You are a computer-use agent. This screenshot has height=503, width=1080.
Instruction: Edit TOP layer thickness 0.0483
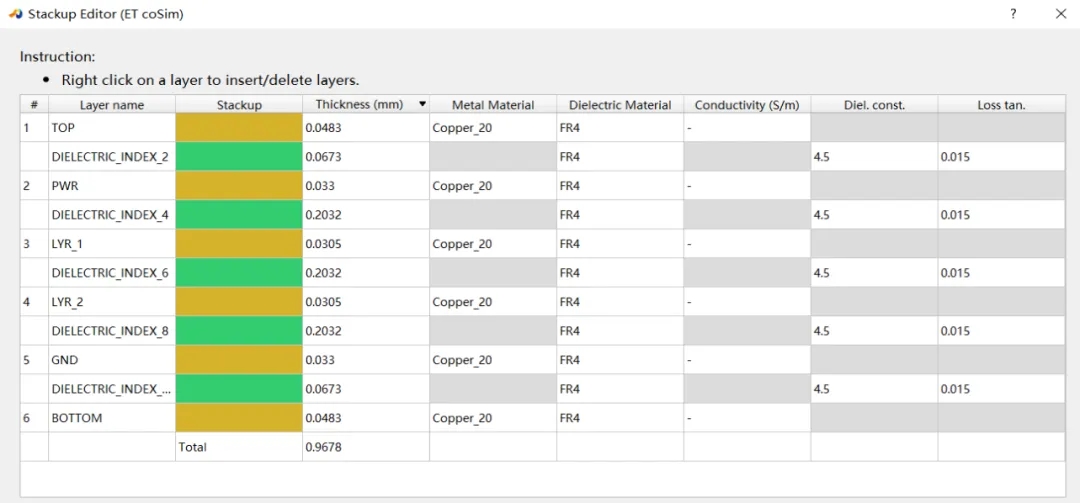[x=365, y=128]
